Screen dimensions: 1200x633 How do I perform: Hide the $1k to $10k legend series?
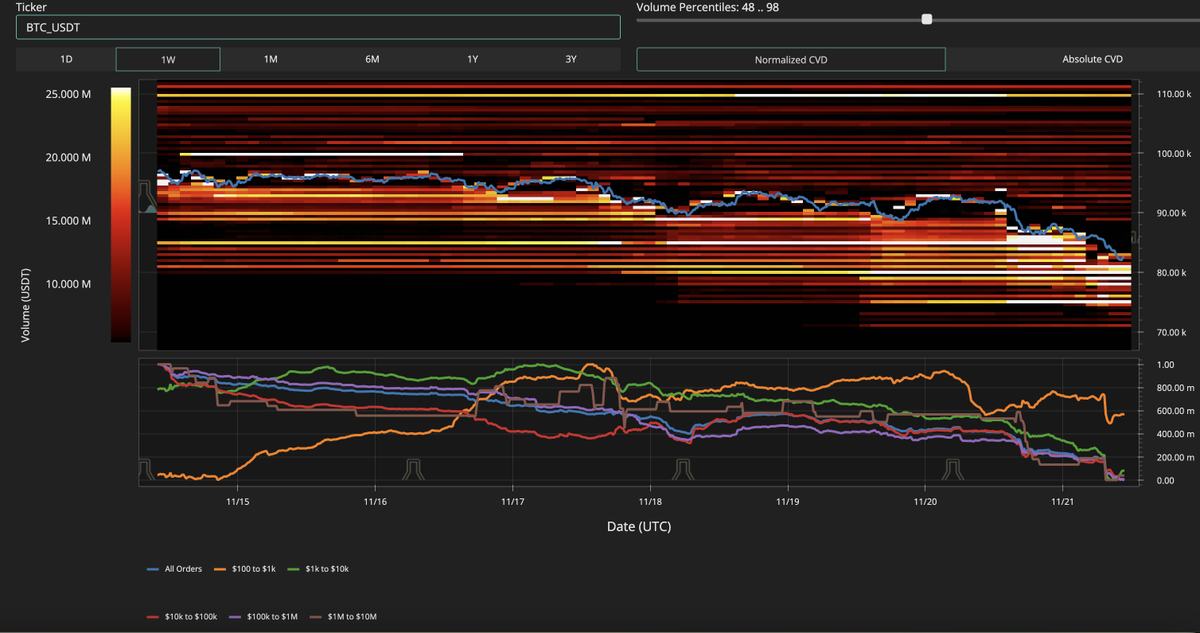[326, 569]
